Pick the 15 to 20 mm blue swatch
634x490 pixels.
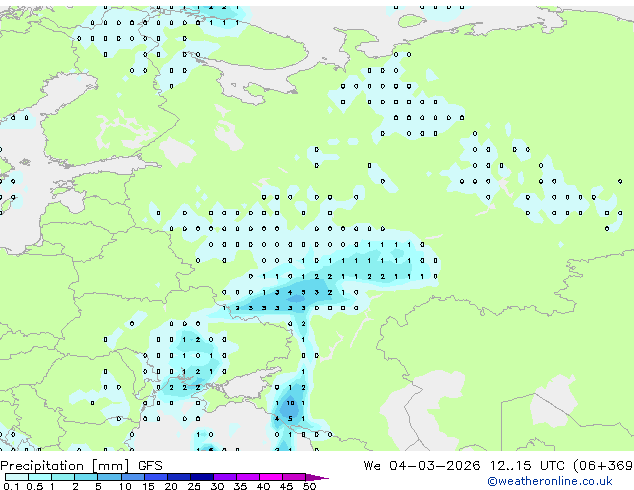pyautogui.click(x=155, y=477)
